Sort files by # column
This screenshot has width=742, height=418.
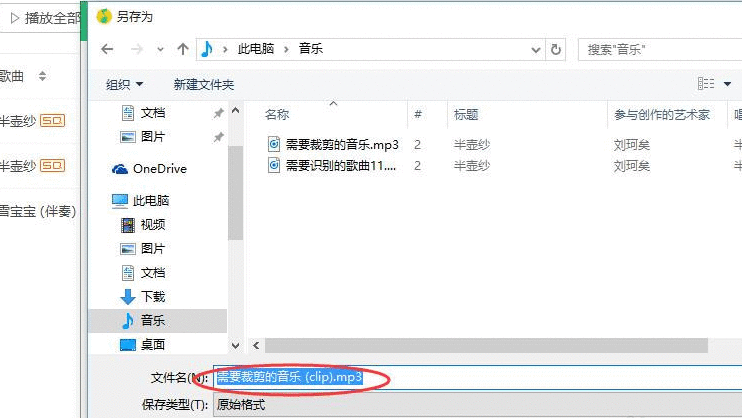click(x=418, y=115)
